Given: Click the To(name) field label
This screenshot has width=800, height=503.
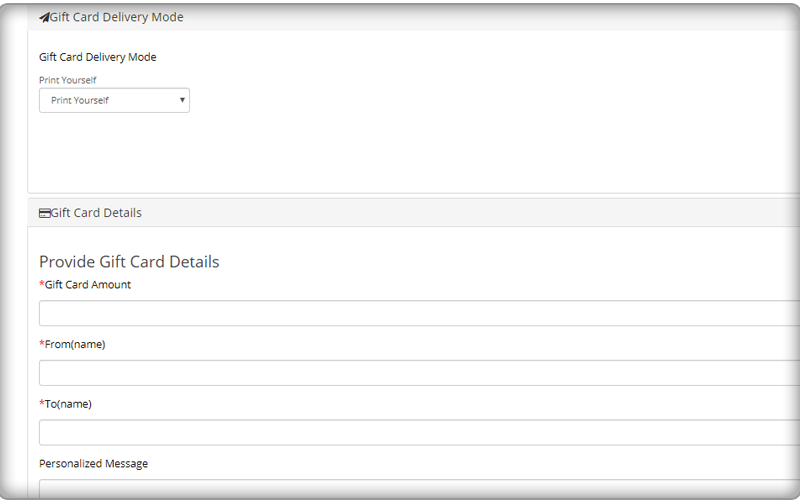Looking at the screenshot, I should pos(68,404).
